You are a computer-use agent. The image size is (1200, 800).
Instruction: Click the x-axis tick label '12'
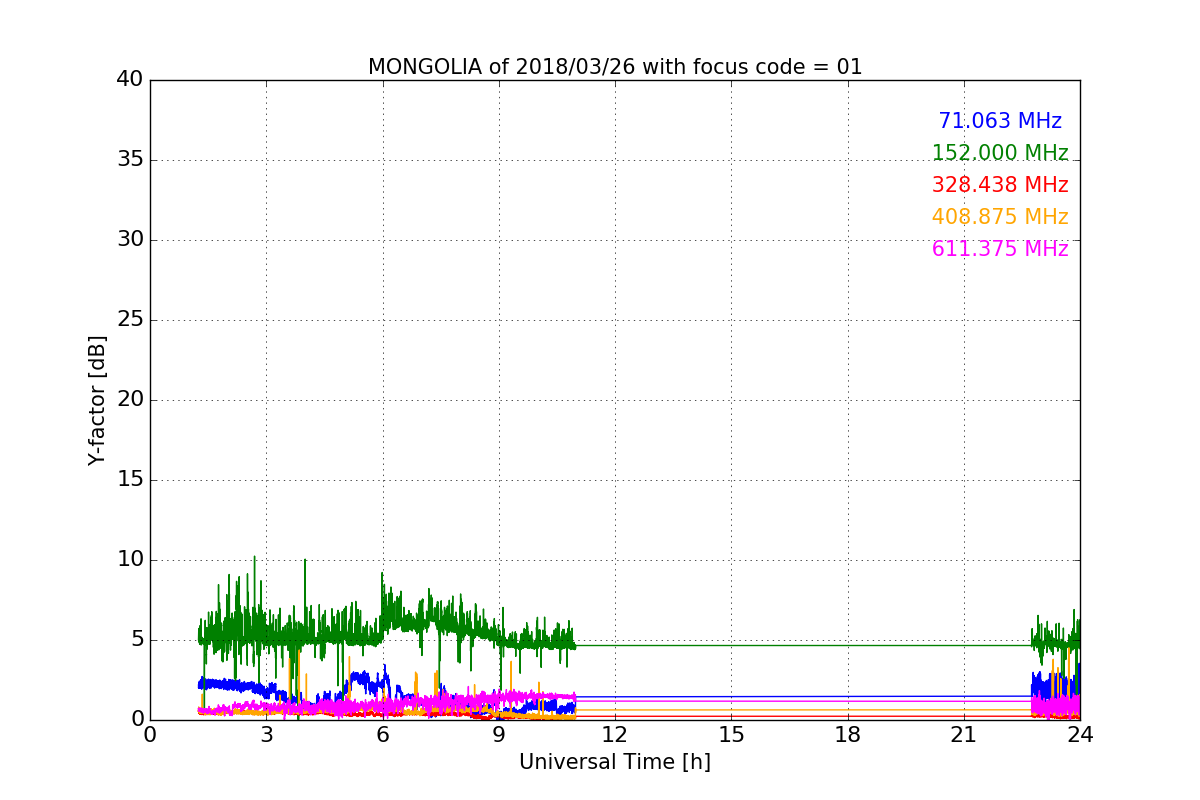point(615,734)
